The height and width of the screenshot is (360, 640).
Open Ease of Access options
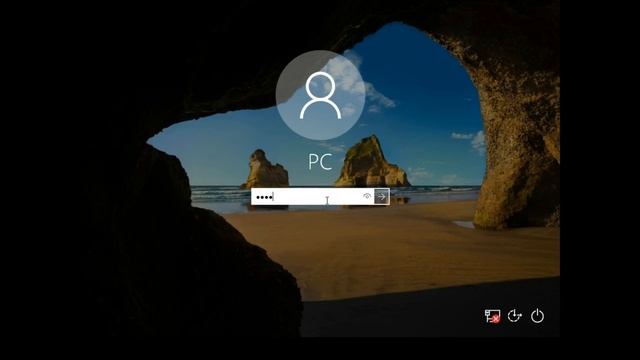pos(515,316)
